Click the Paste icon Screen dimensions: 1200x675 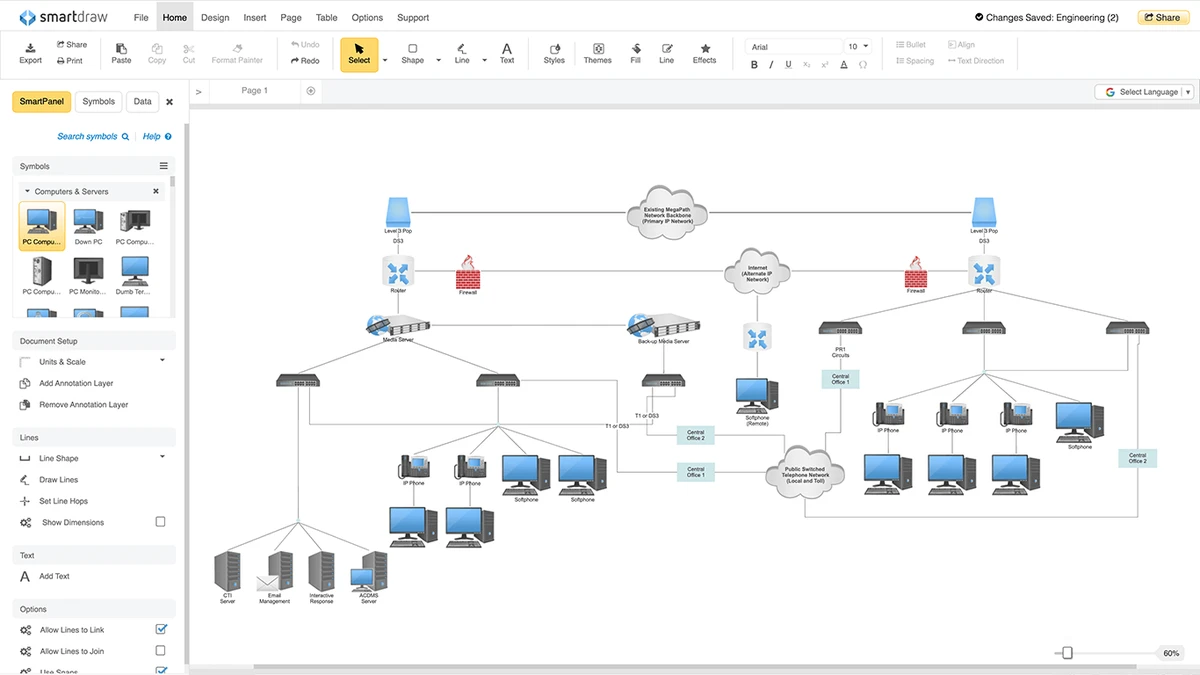pos(121,52)
